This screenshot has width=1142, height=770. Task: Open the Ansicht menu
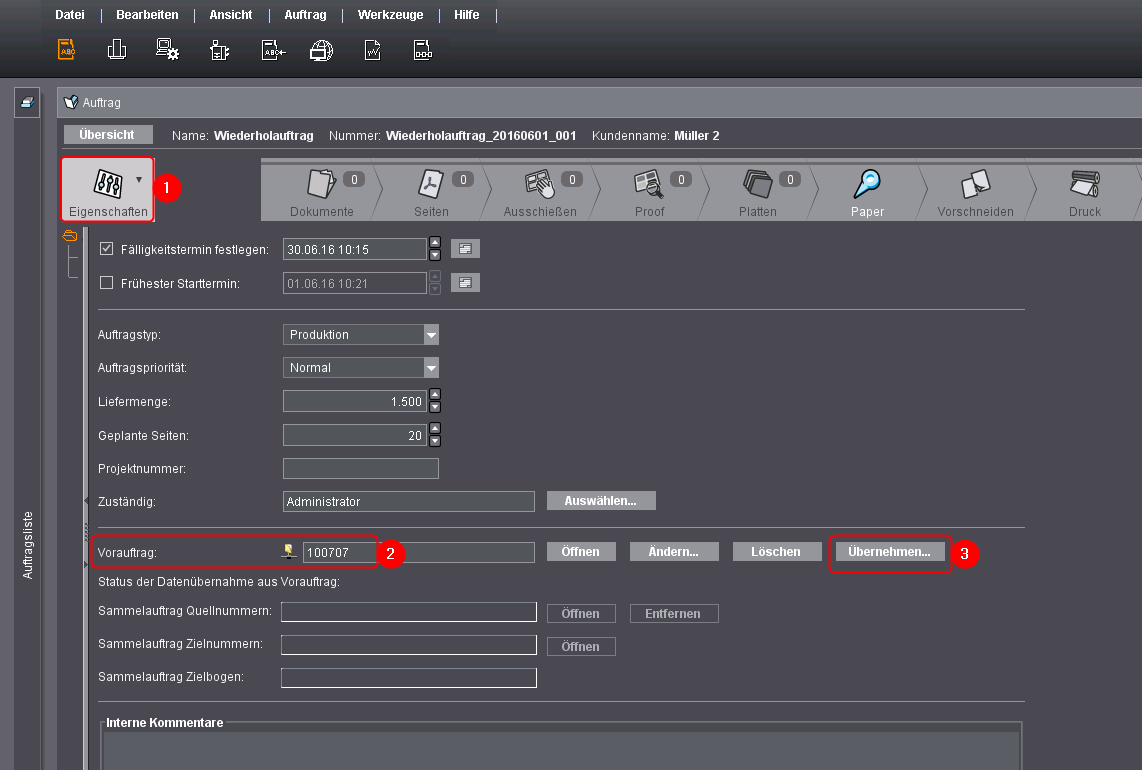(231, 15)
